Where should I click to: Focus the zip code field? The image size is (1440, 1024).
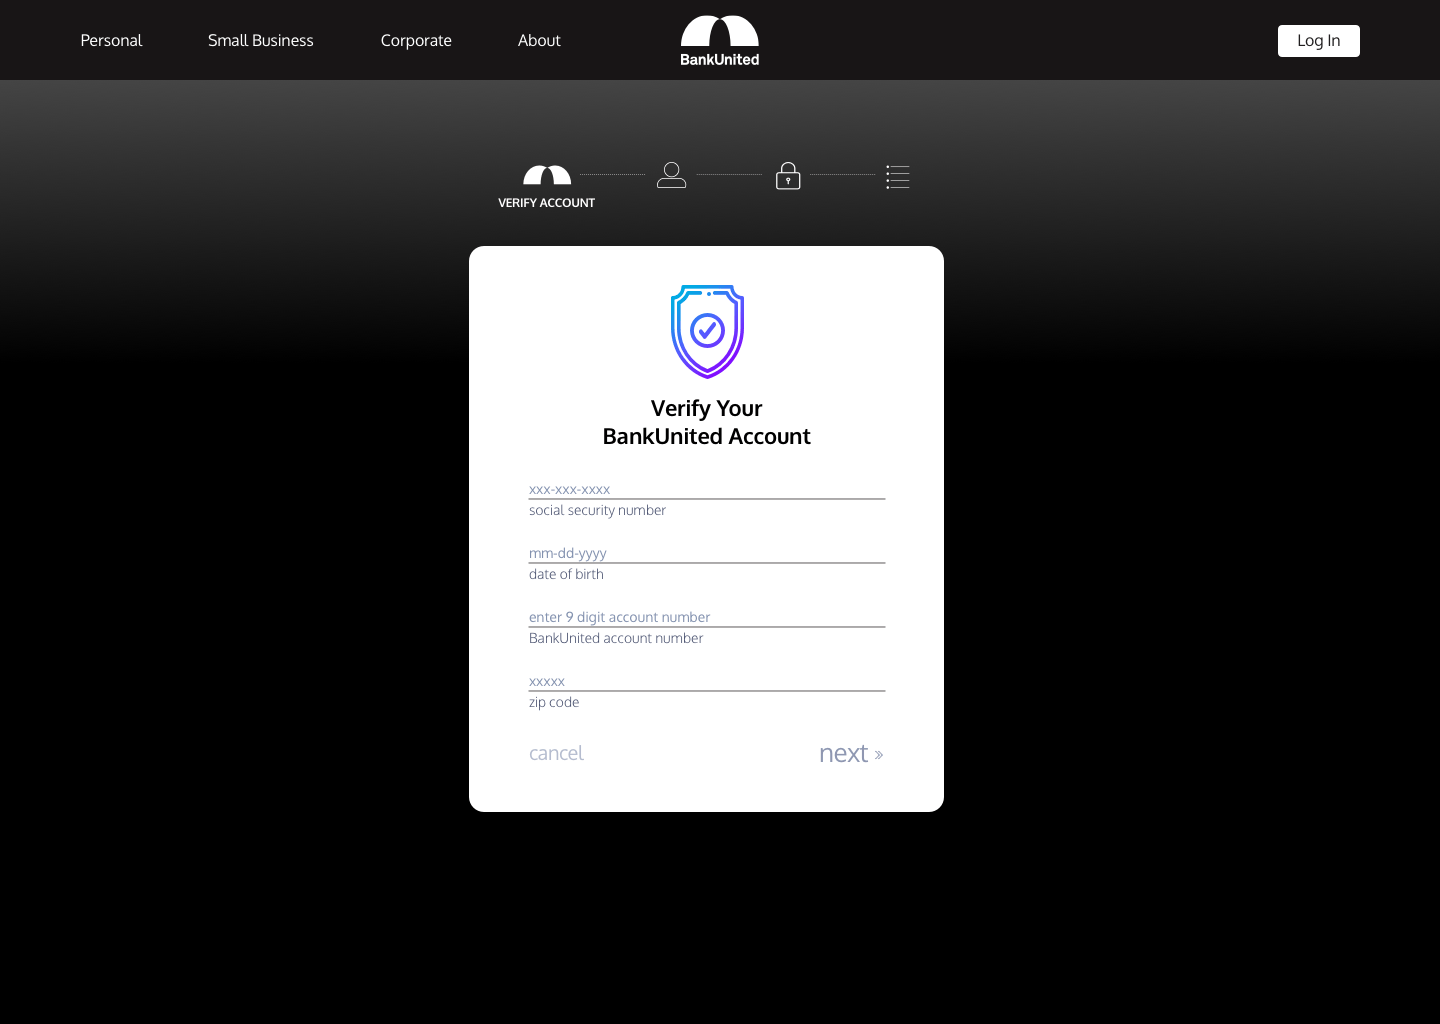tap(707, 681)
